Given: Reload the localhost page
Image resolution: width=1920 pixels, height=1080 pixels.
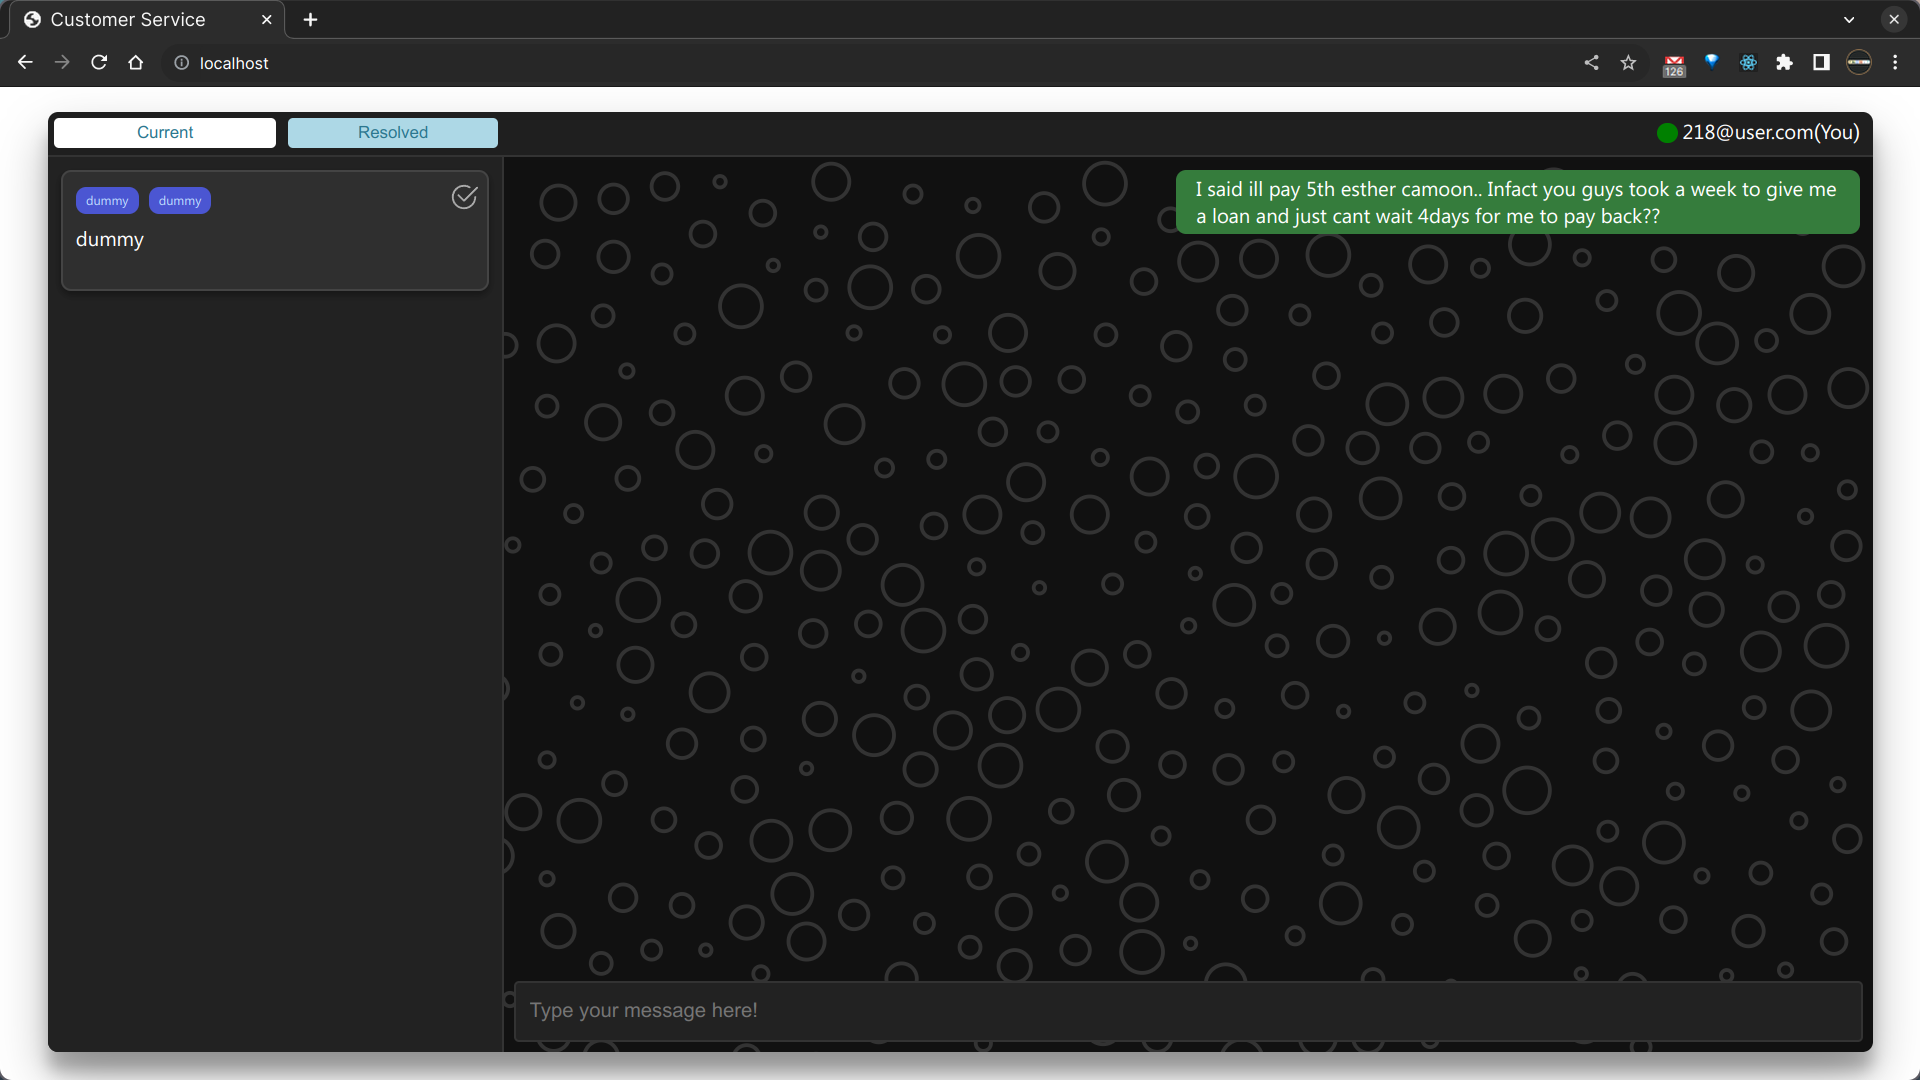Looking at the screenshot, I should point(99,63).
